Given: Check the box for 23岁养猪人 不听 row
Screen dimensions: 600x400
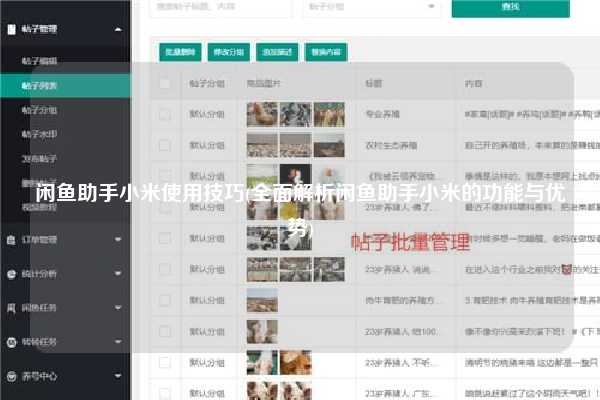Looking at the screenshot, I should pyautogui.click(x=165, y=362).
